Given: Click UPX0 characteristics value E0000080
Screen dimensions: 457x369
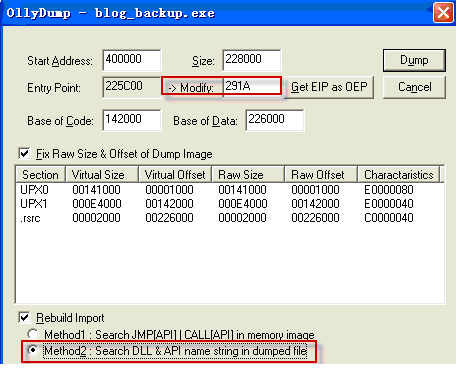Looking at the screenshot, I should tap(389, 190).
